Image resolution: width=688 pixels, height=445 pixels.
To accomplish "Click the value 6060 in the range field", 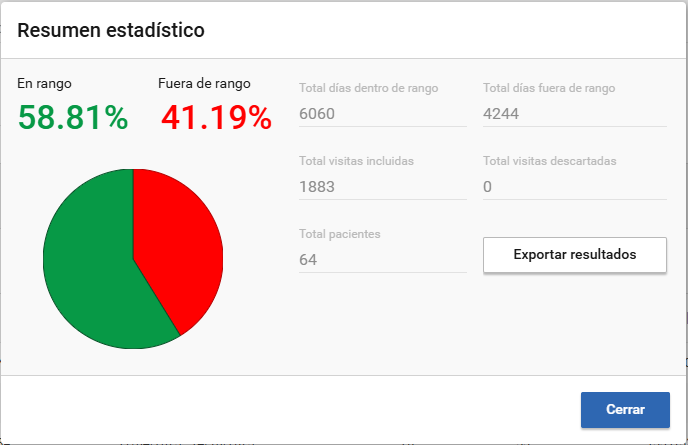I will click(317, 114).
